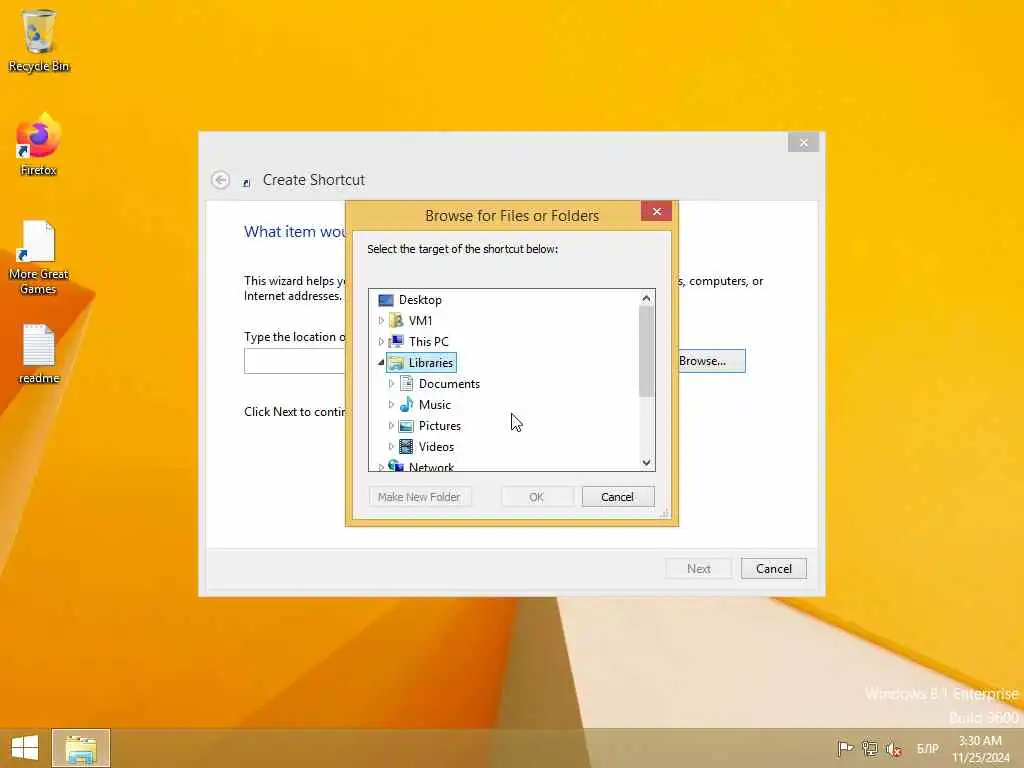
Task: Open the taskbar clock and date
Action: (980, 749)
